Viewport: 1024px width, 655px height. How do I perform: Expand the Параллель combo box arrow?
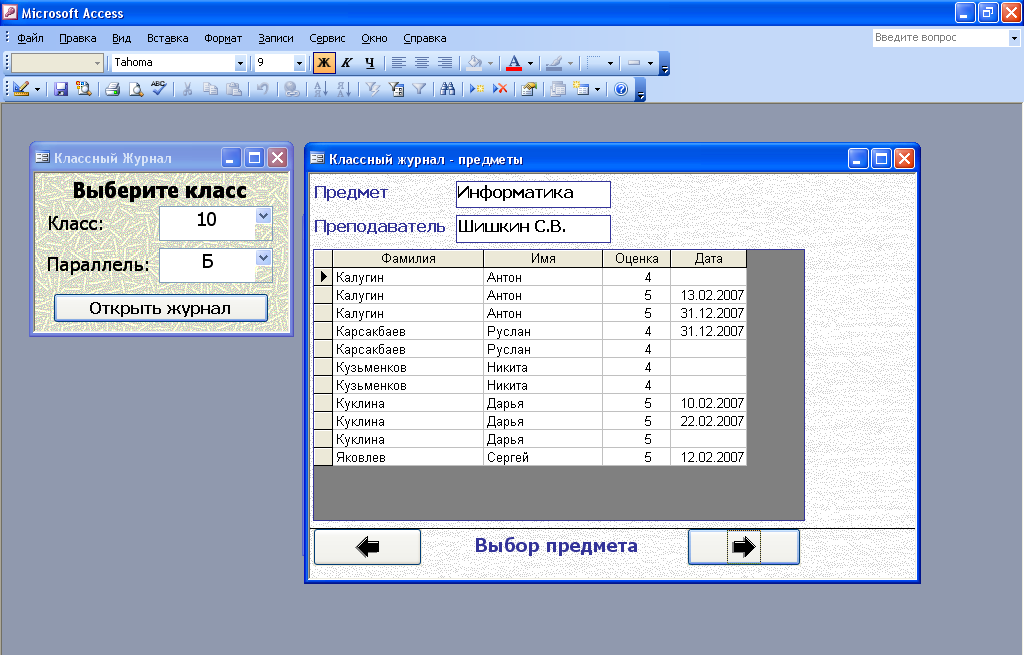[263, 257]
